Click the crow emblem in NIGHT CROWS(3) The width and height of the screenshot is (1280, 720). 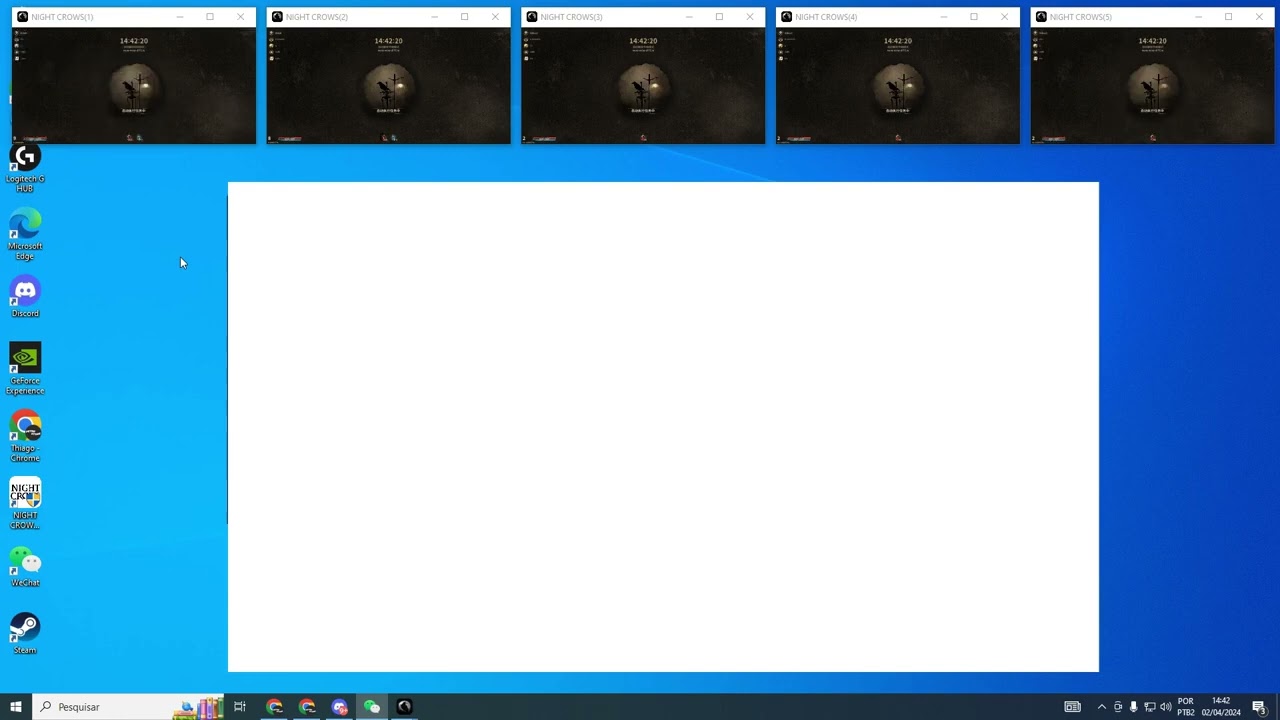pyautogui.click(x=643, y=89)
